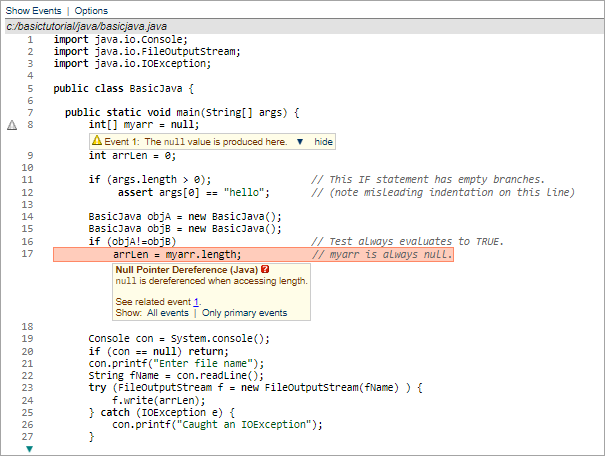Click the 'Null Pointer Dereference (Java)' title
The height and width of the screenshot is (456, 605).
click(x=187, y=270)
